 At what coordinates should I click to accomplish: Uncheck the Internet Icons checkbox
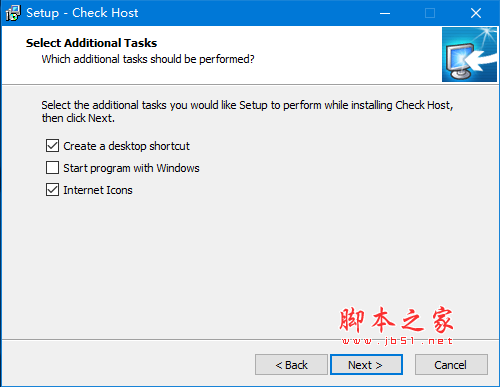click(52, 190)
